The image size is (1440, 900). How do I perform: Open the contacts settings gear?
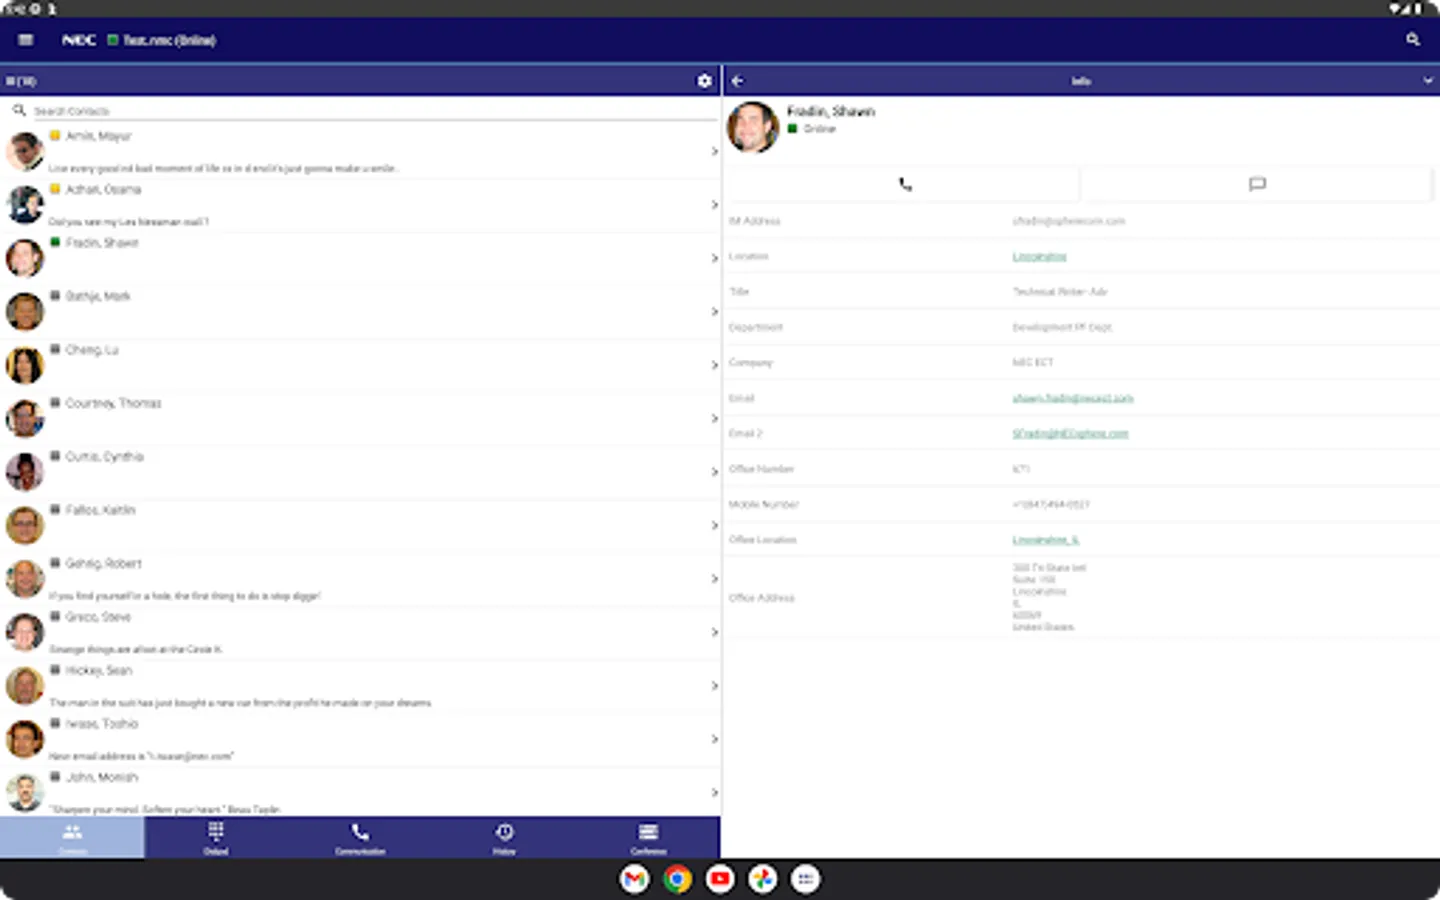point(704,81)
